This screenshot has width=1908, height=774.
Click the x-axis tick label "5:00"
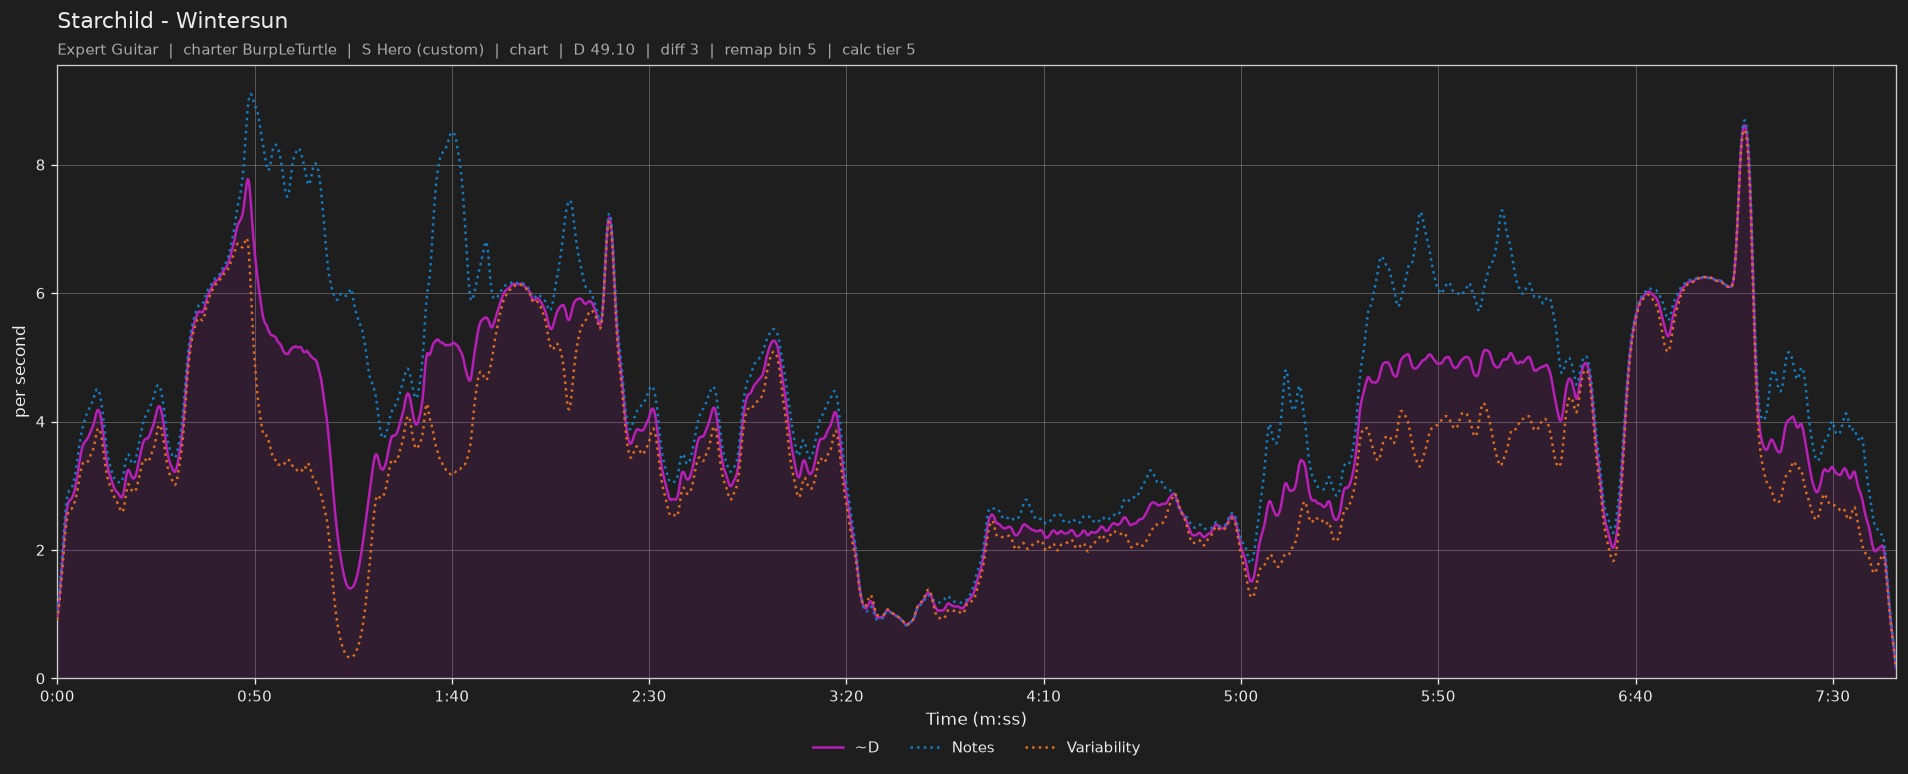[1241, 697]
